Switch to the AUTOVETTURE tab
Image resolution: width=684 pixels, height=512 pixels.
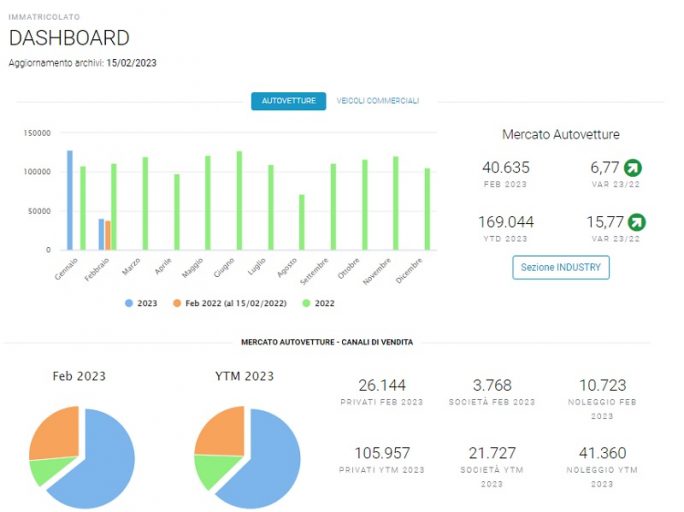pos(288,101)
